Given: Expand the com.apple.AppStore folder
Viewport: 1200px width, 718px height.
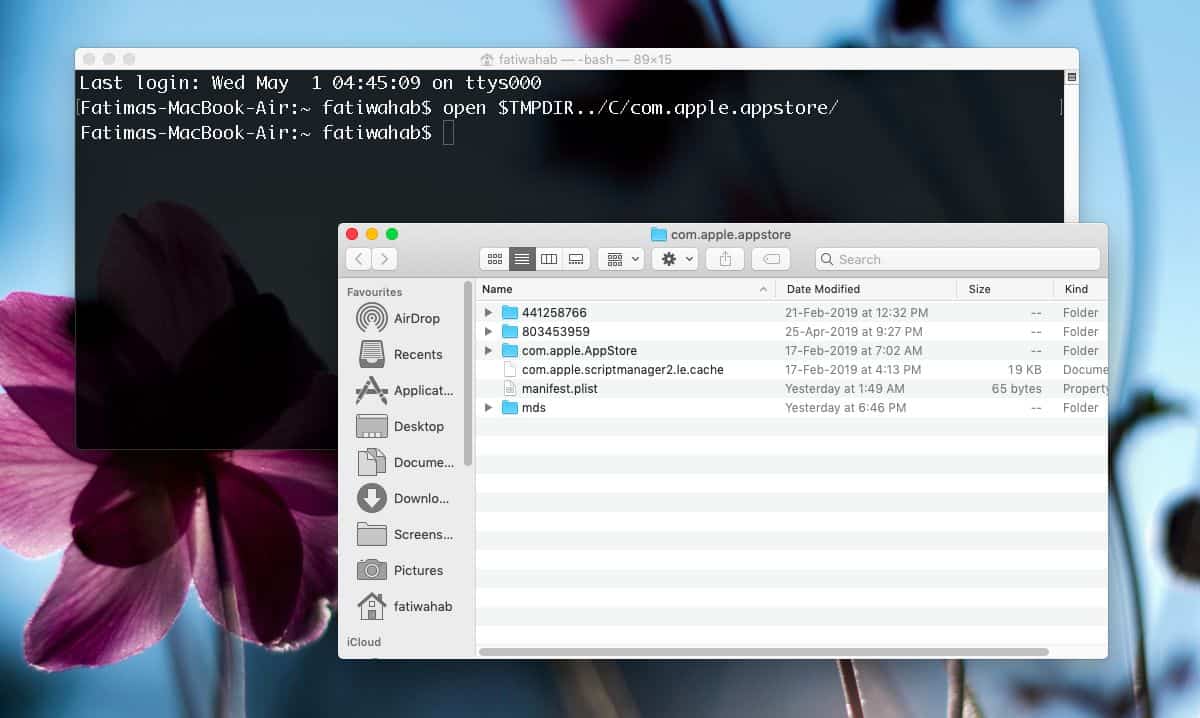Looking at the screenshot, I should point(488,351).
